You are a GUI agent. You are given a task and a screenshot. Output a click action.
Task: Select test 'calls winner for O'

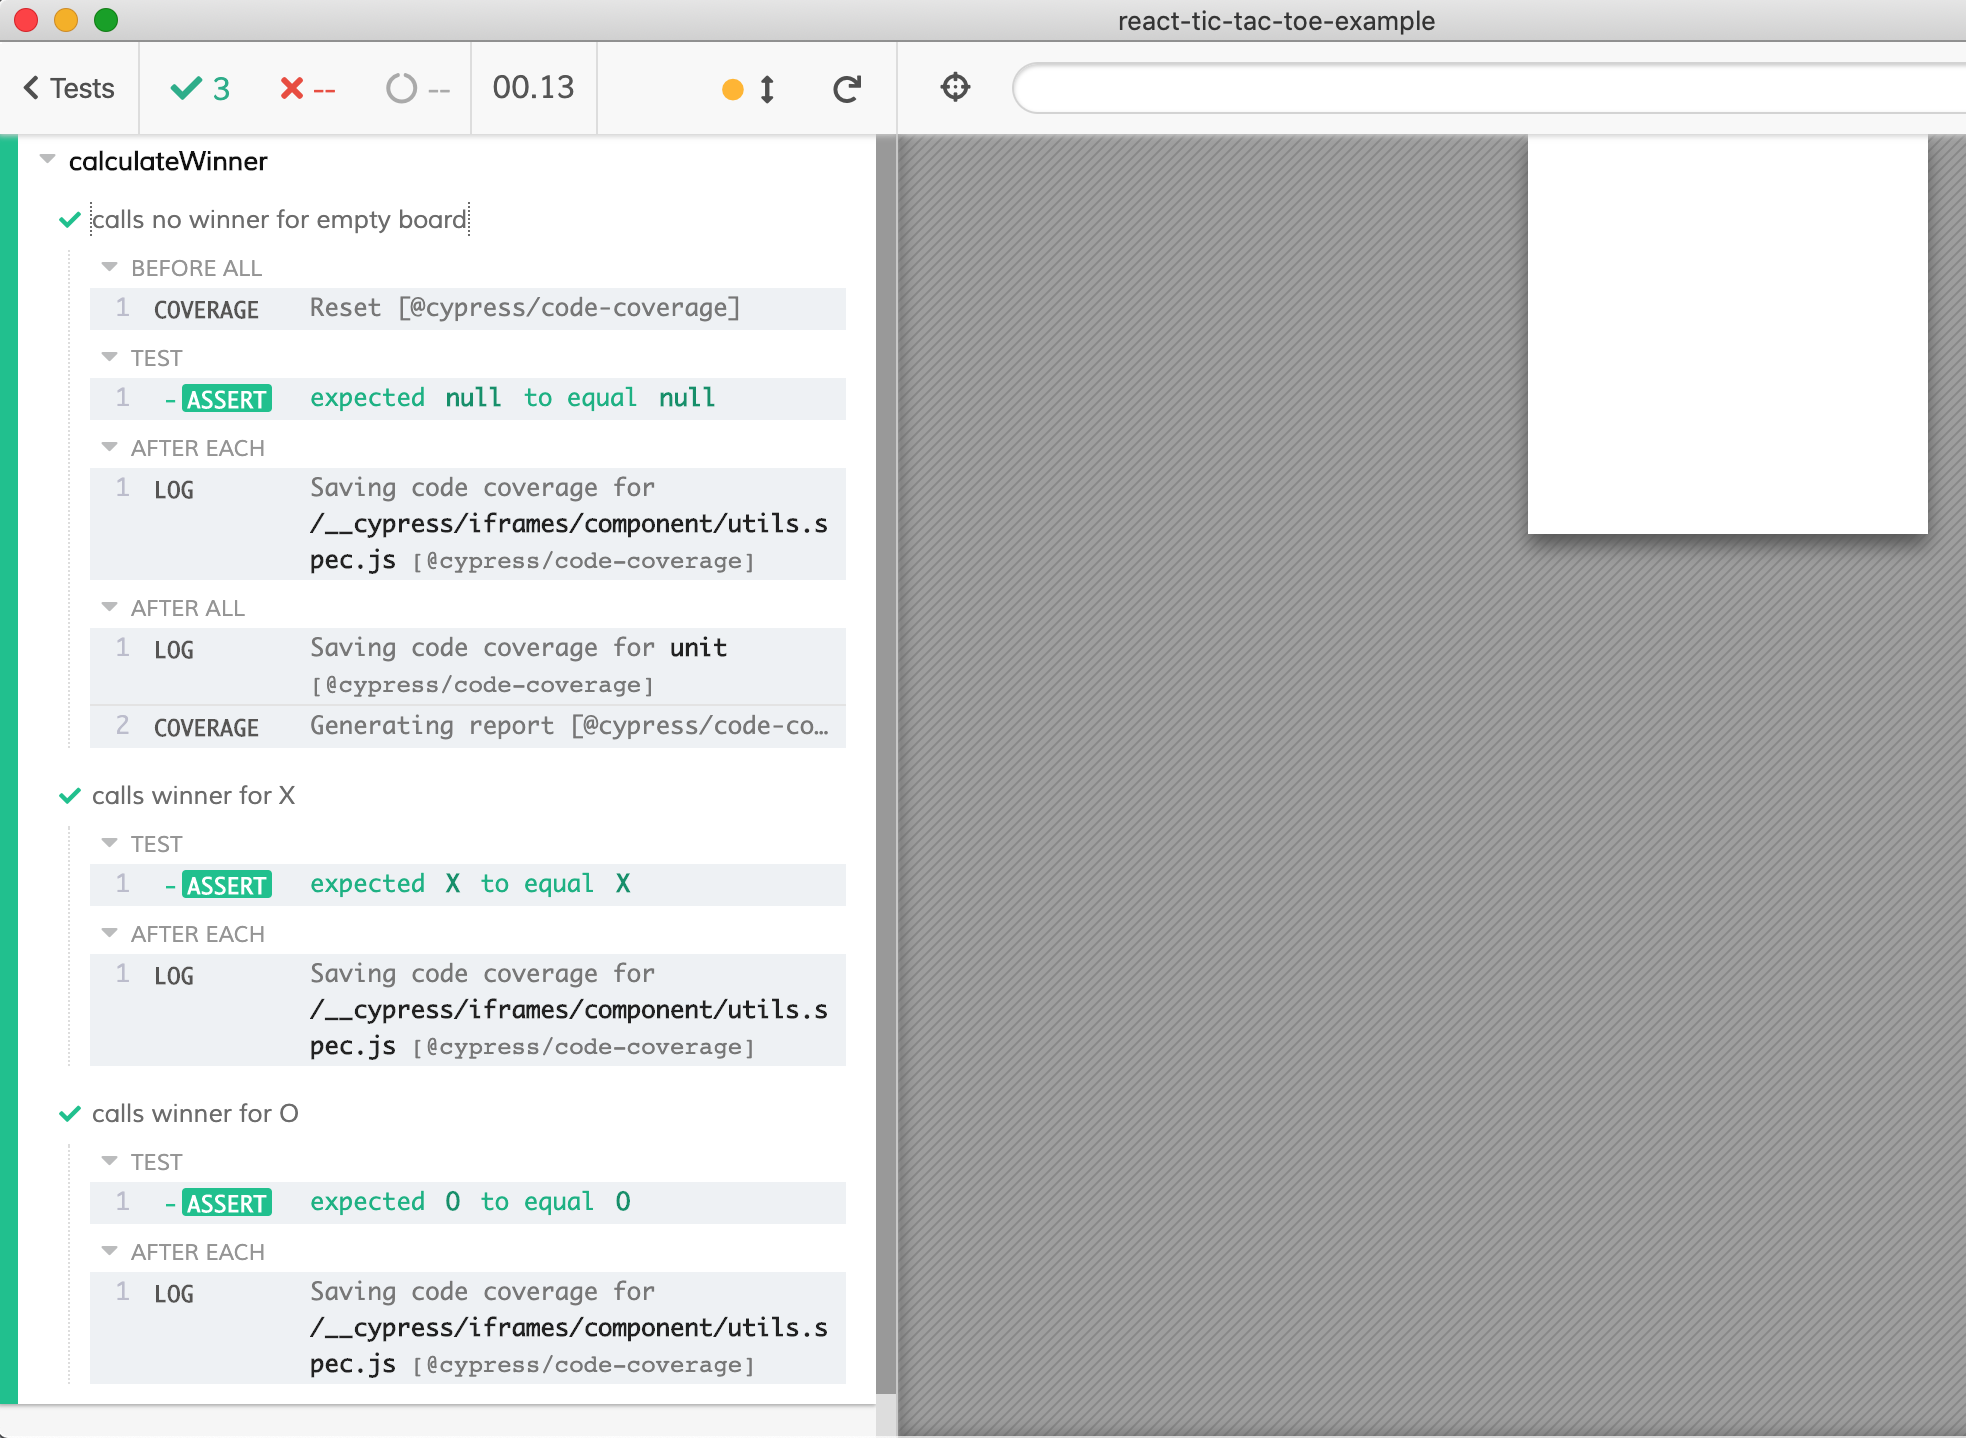click(195, 1113)
